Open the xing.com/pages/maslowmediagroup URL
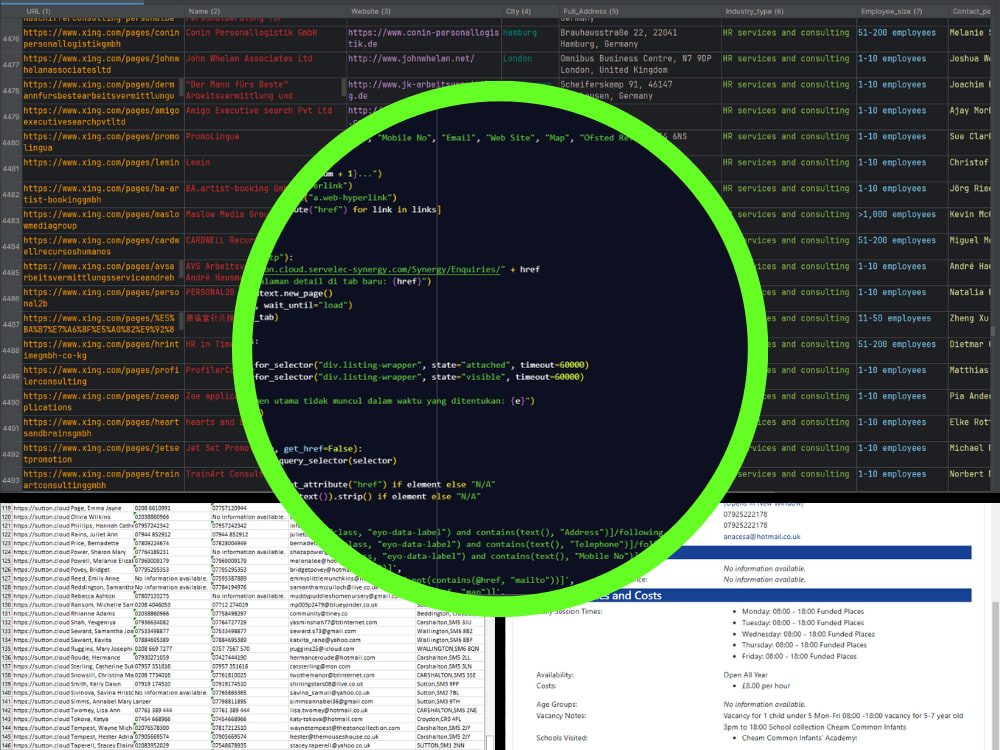Image resolution: width=1000 pixels, height=750 pixels. 101,220
